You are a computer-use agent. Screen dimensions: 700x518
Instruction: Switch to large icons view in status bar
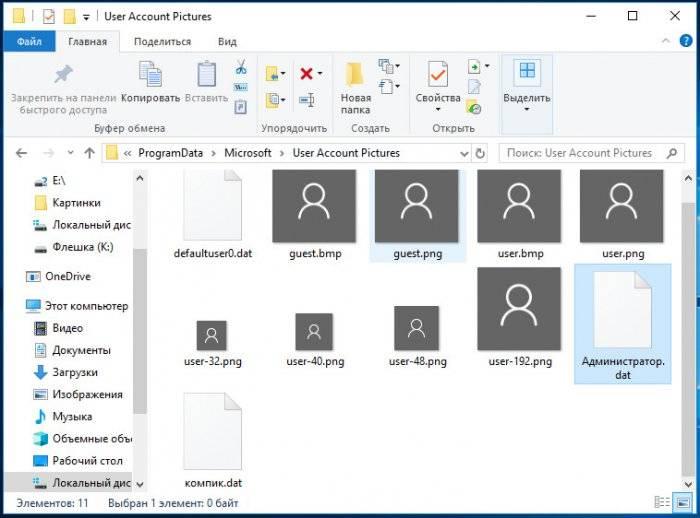point(683,502)
